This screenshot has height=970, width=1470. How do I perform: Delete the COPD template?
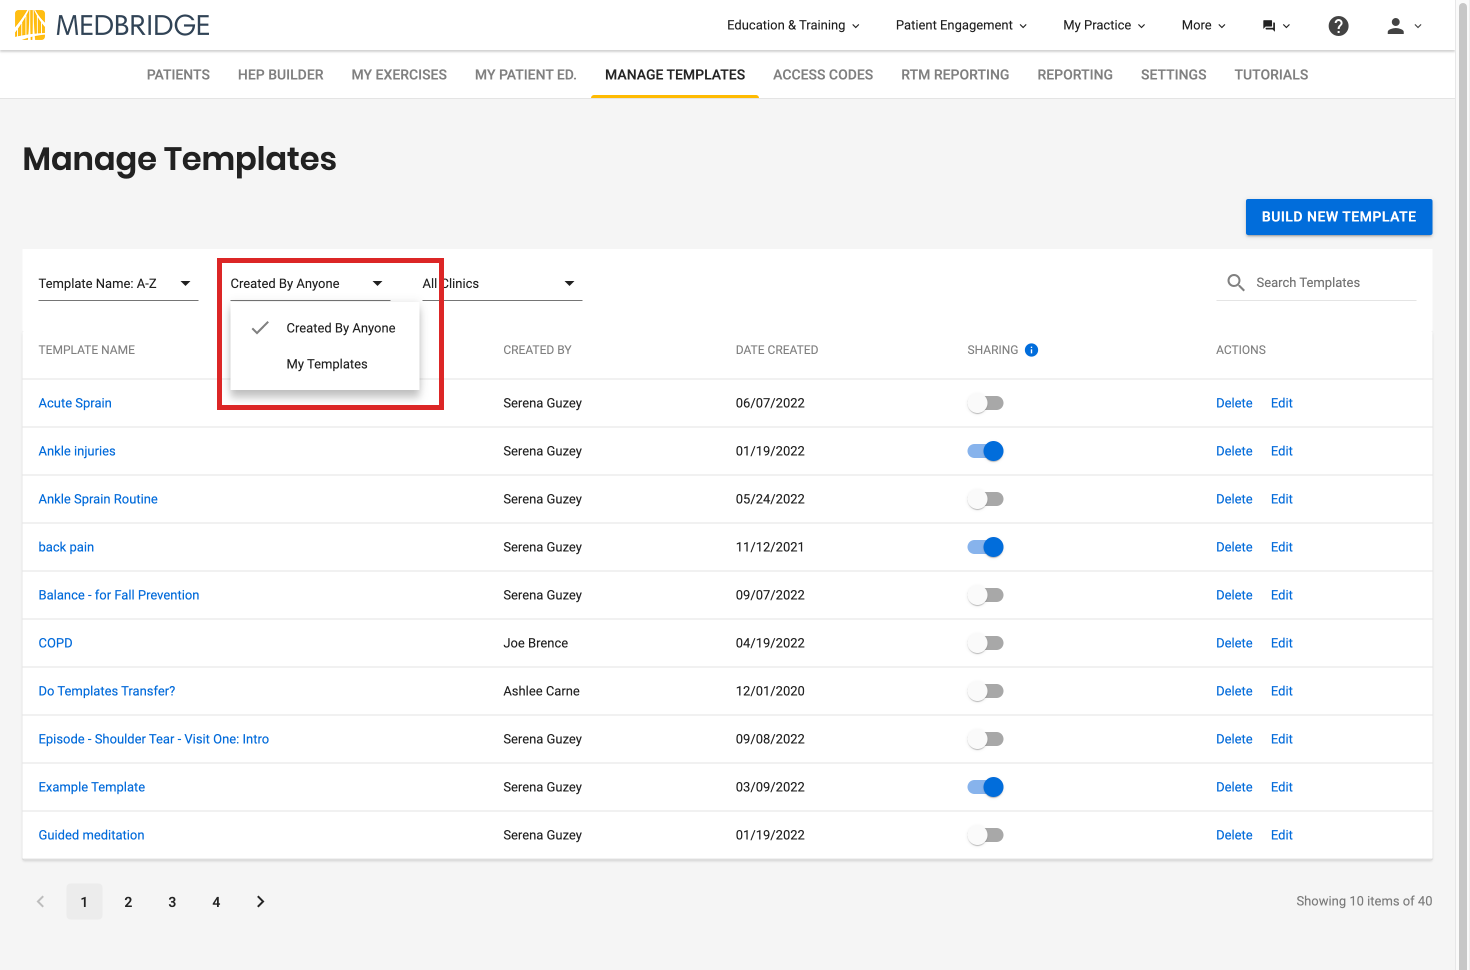[1234, 643]
